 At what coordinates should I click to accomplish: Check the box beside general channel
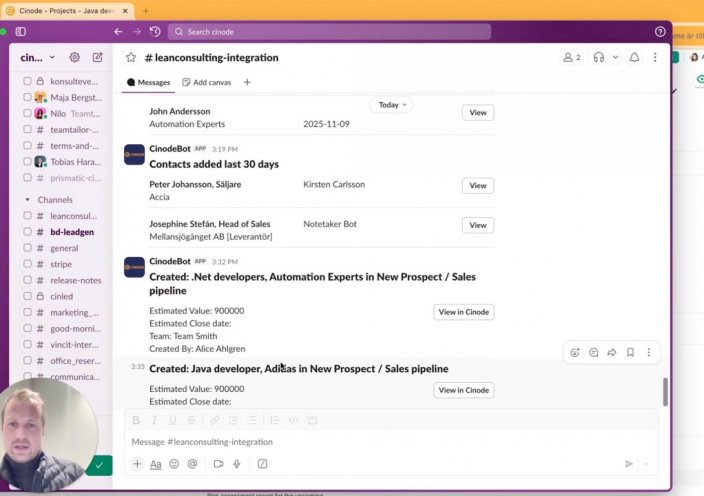[x=27, y=248]
